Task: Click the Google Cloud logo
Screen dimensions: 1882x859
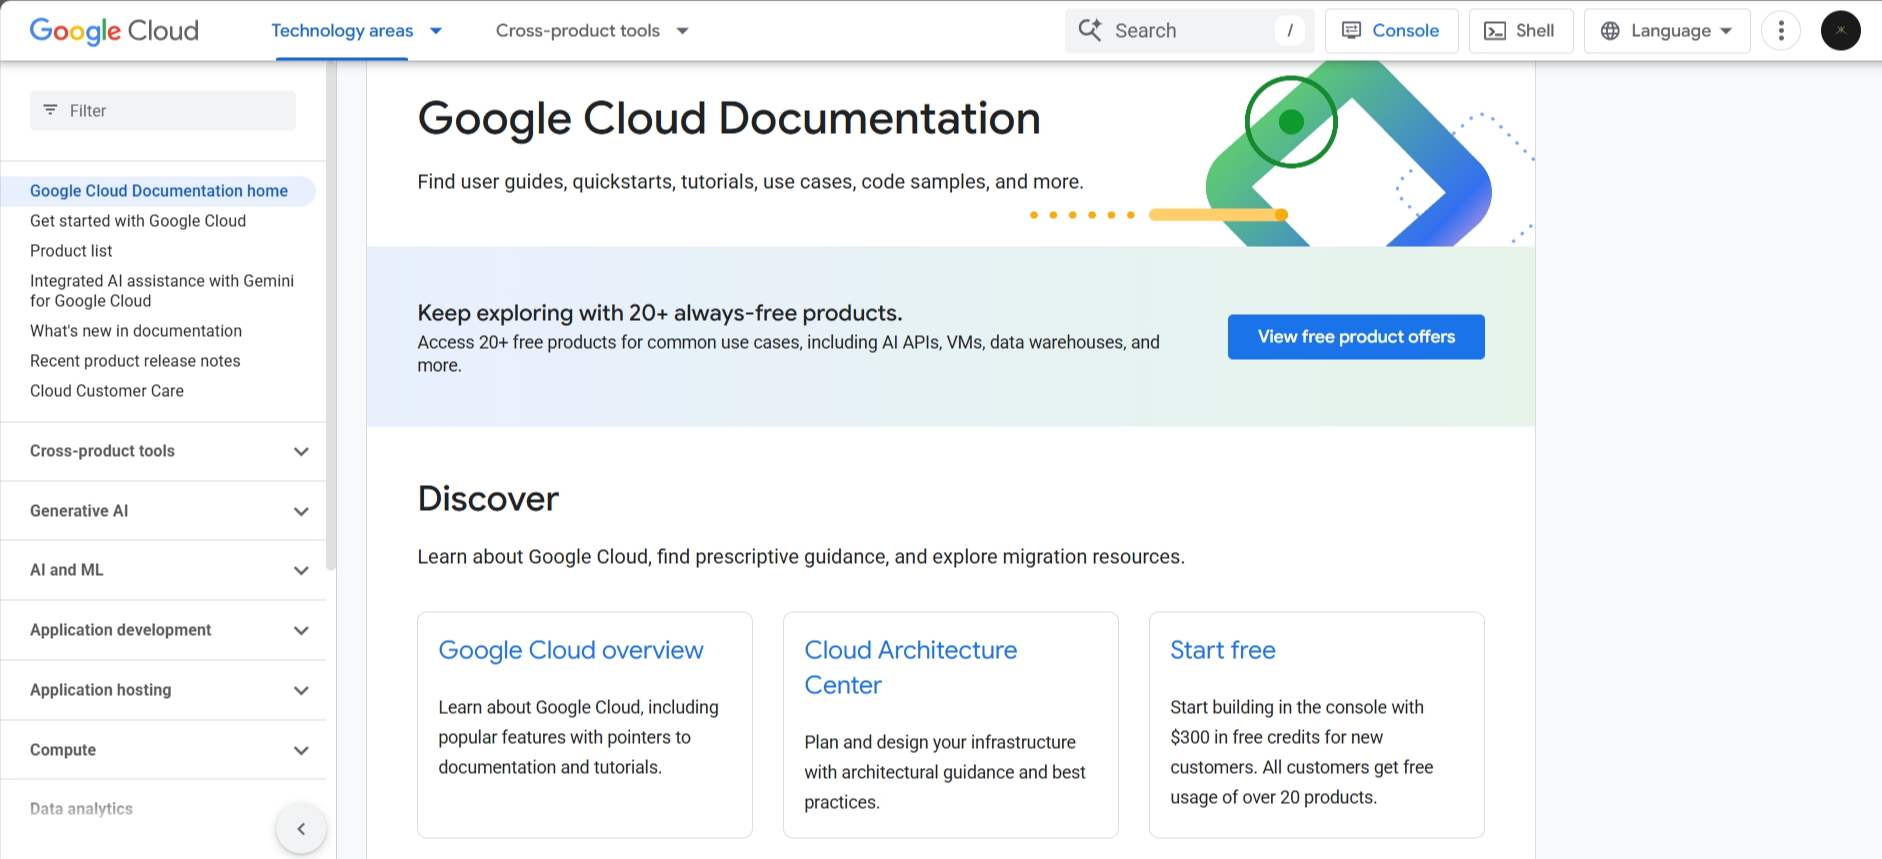Action: pos(114,31)
